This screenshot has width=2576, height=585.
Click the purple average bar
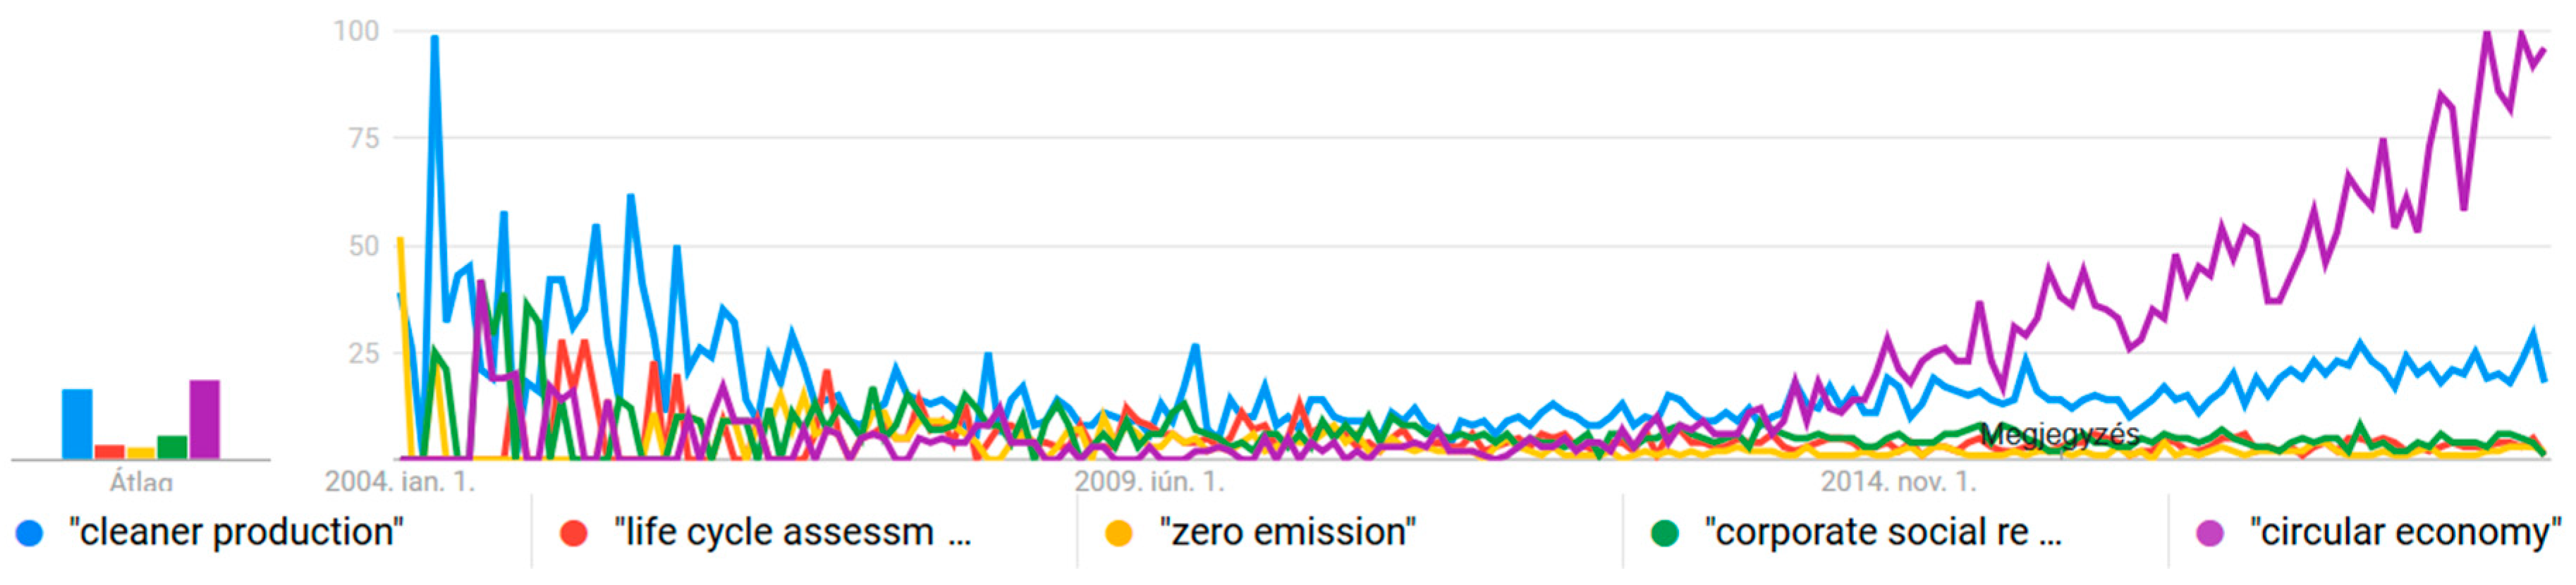[x=204, y=420]
